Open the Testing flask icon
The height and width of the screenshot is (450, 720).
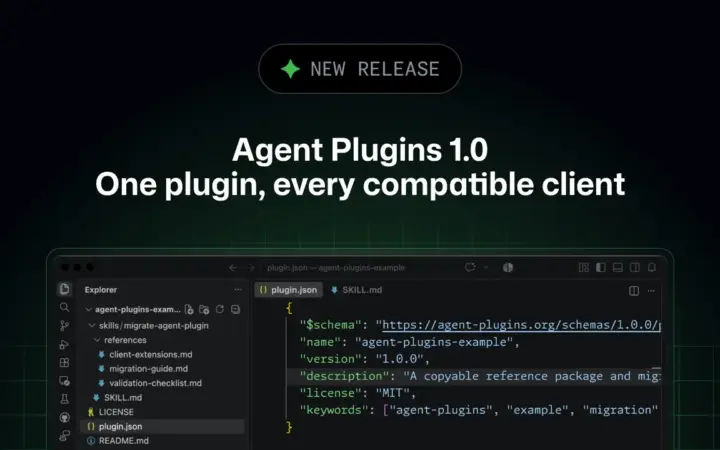tap(64, 399)
